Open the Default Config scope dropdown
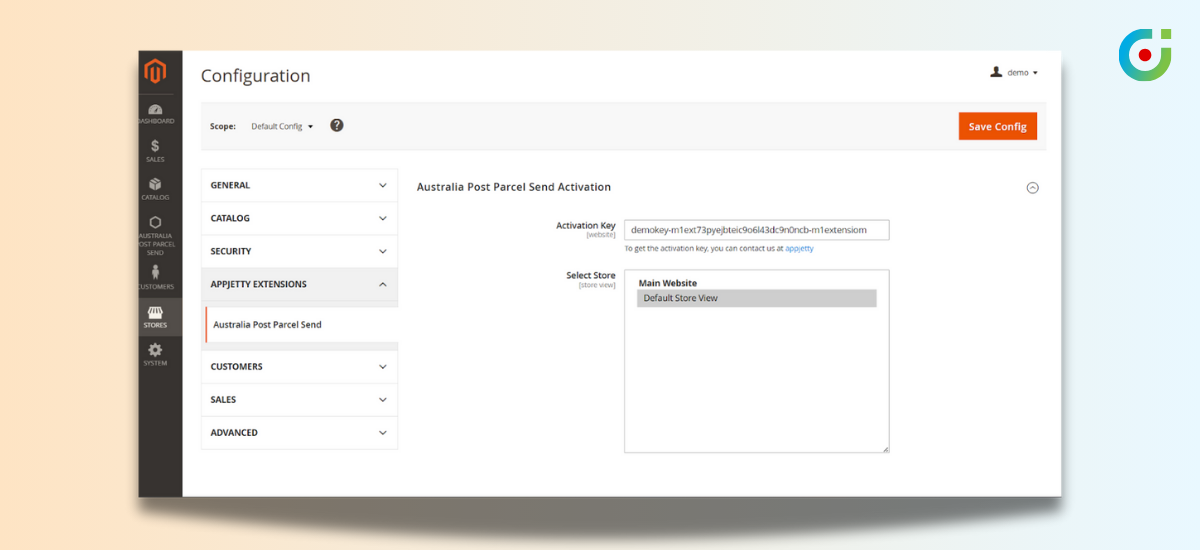The image size is (1200, 550). pos(282,127)
